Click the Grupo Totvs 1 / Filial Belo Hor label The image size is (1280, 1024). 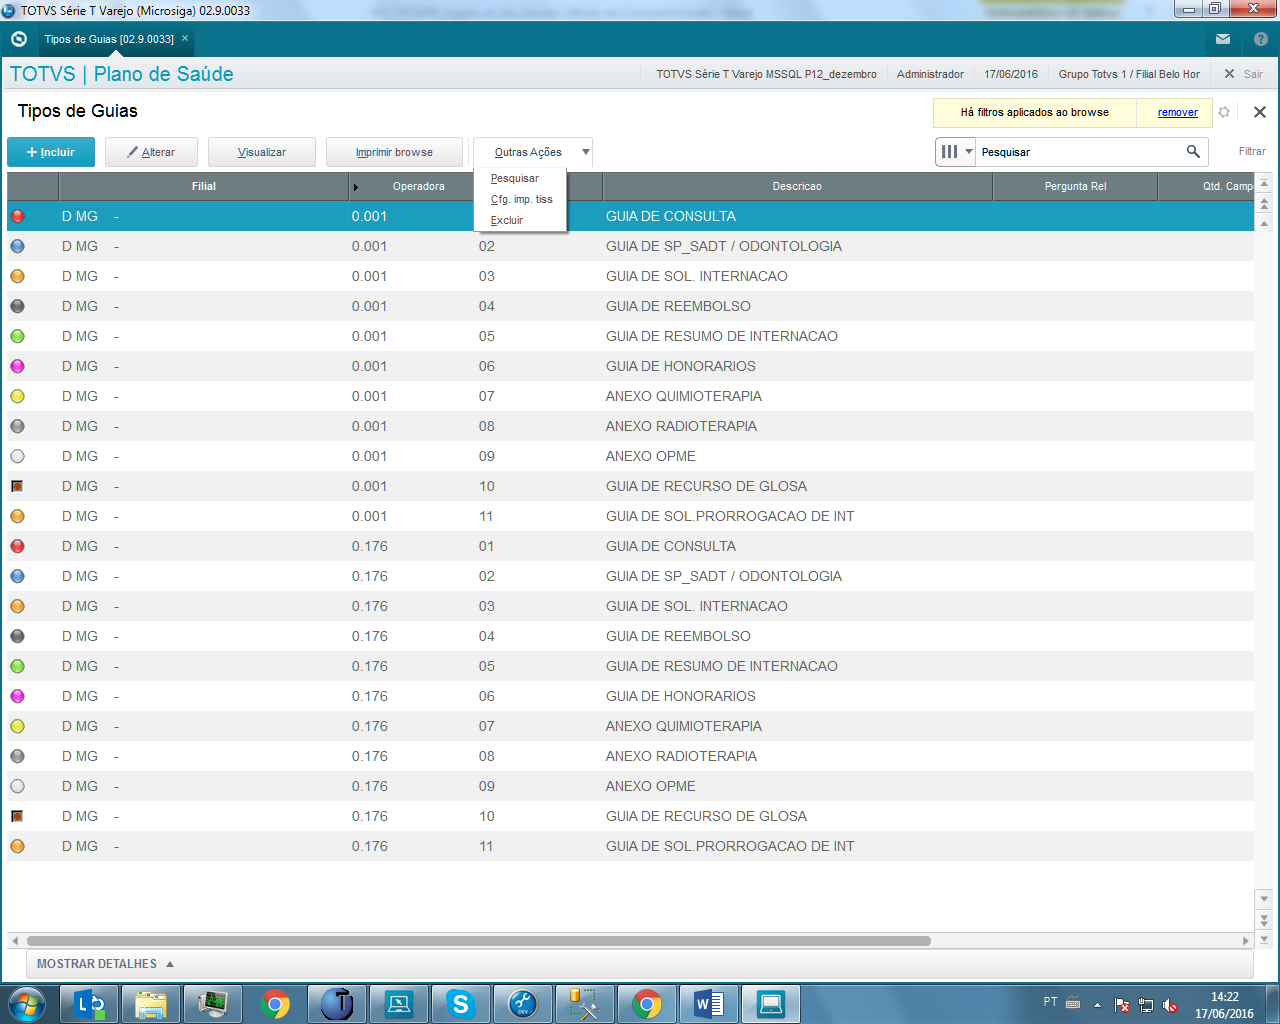(x=1129, y=74)
